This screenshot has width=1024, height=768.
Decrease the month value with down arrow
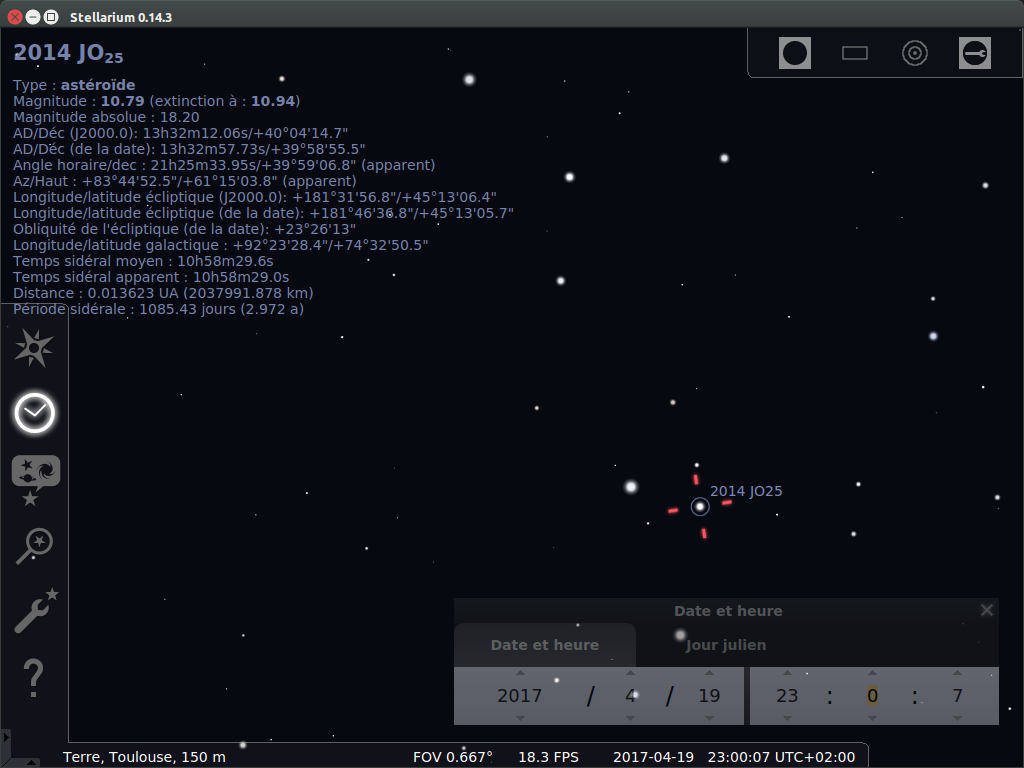pyautogui.click(x=630, y=717)
